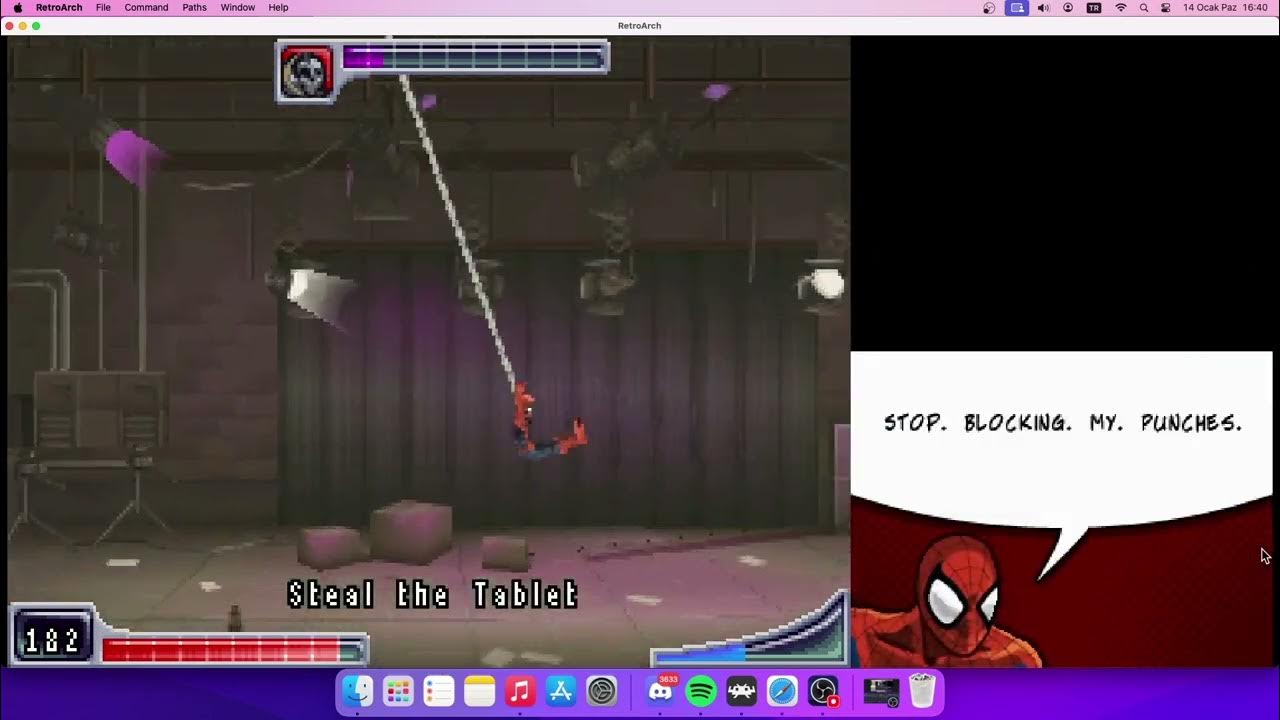
Task: Open Music app from the dock
Action: (520, 691)
